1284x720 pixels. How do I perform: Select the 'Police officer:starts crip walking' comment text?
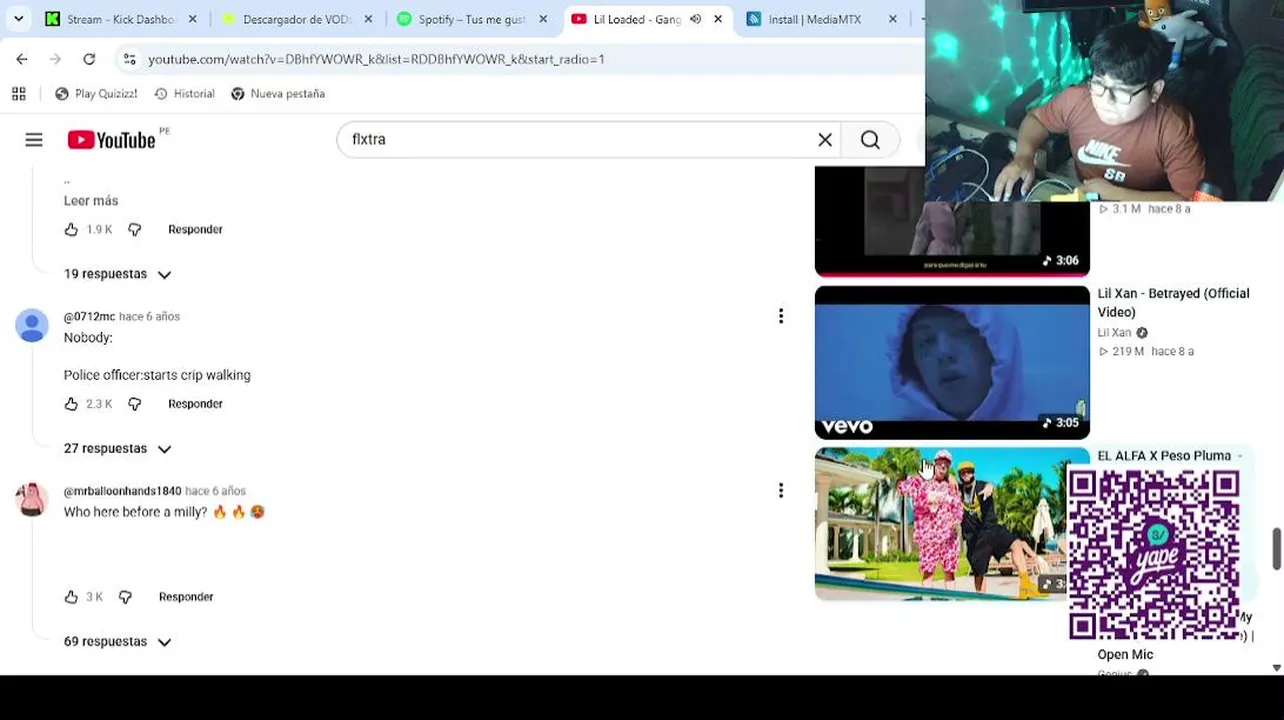[x=157, y=375]
